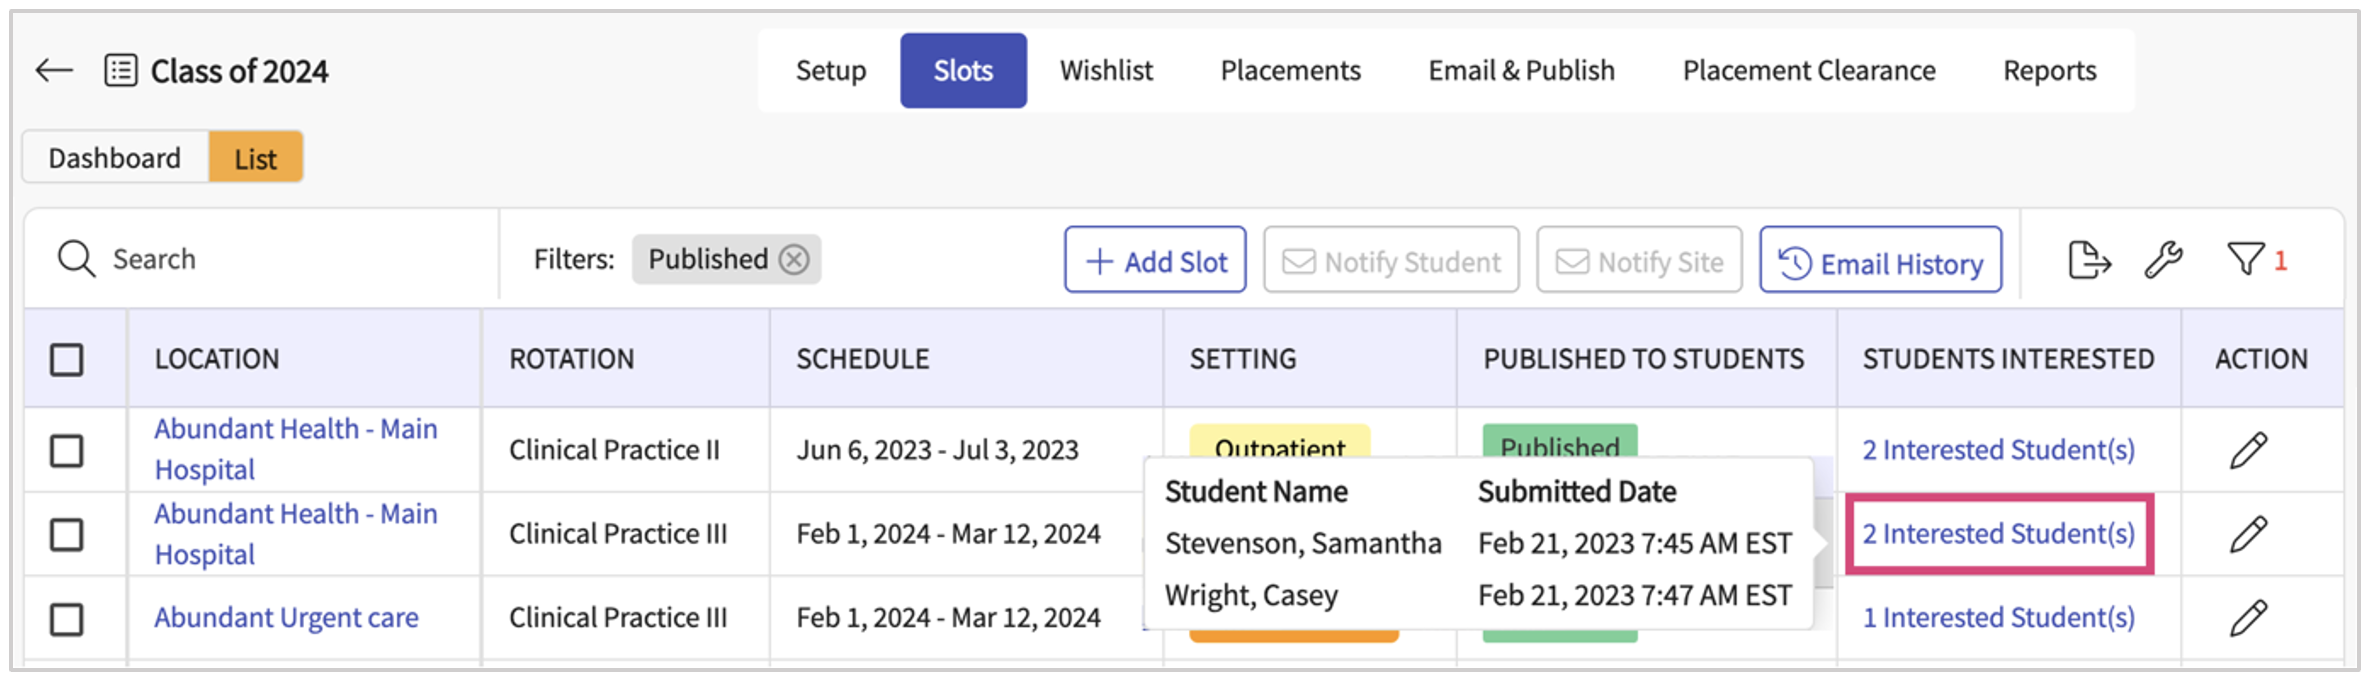Viewport: 2372px width, 684px height.
Task: Check the Abundant Health Clinical Practice III checkbox
Action: [x=67, y=535]
